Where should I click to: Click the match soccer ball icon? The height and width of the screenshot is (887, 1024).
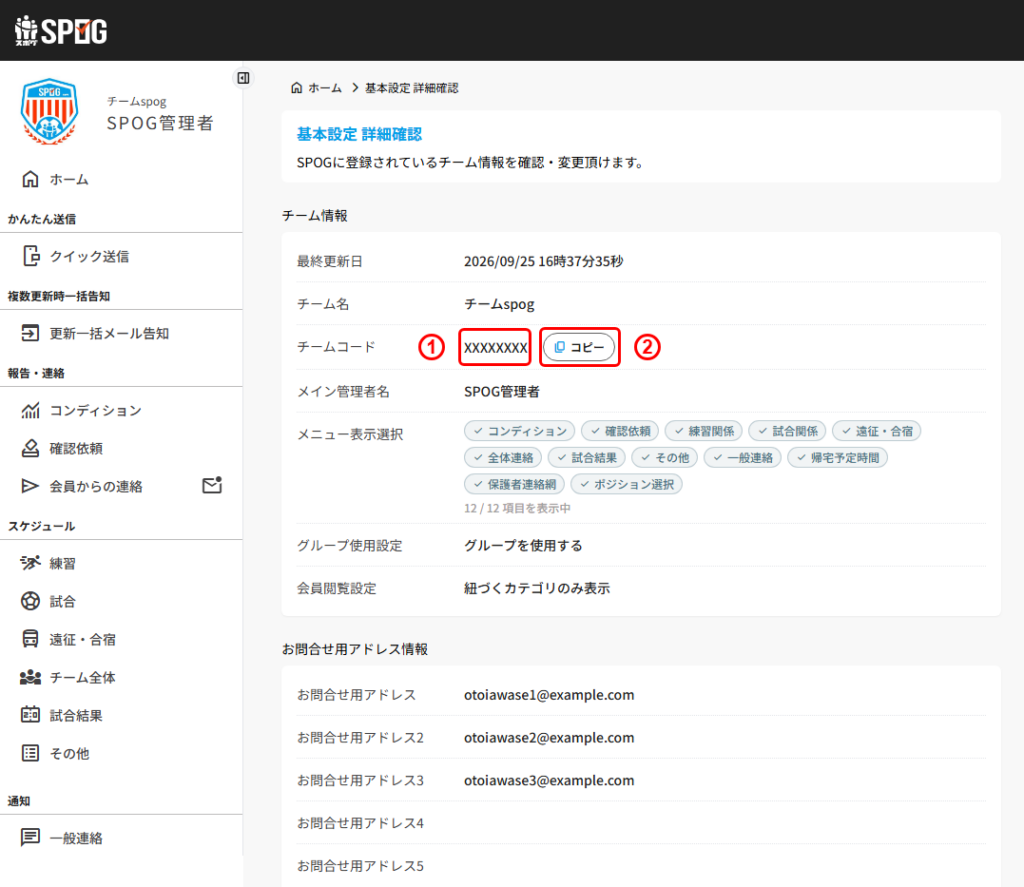(30, 601)
